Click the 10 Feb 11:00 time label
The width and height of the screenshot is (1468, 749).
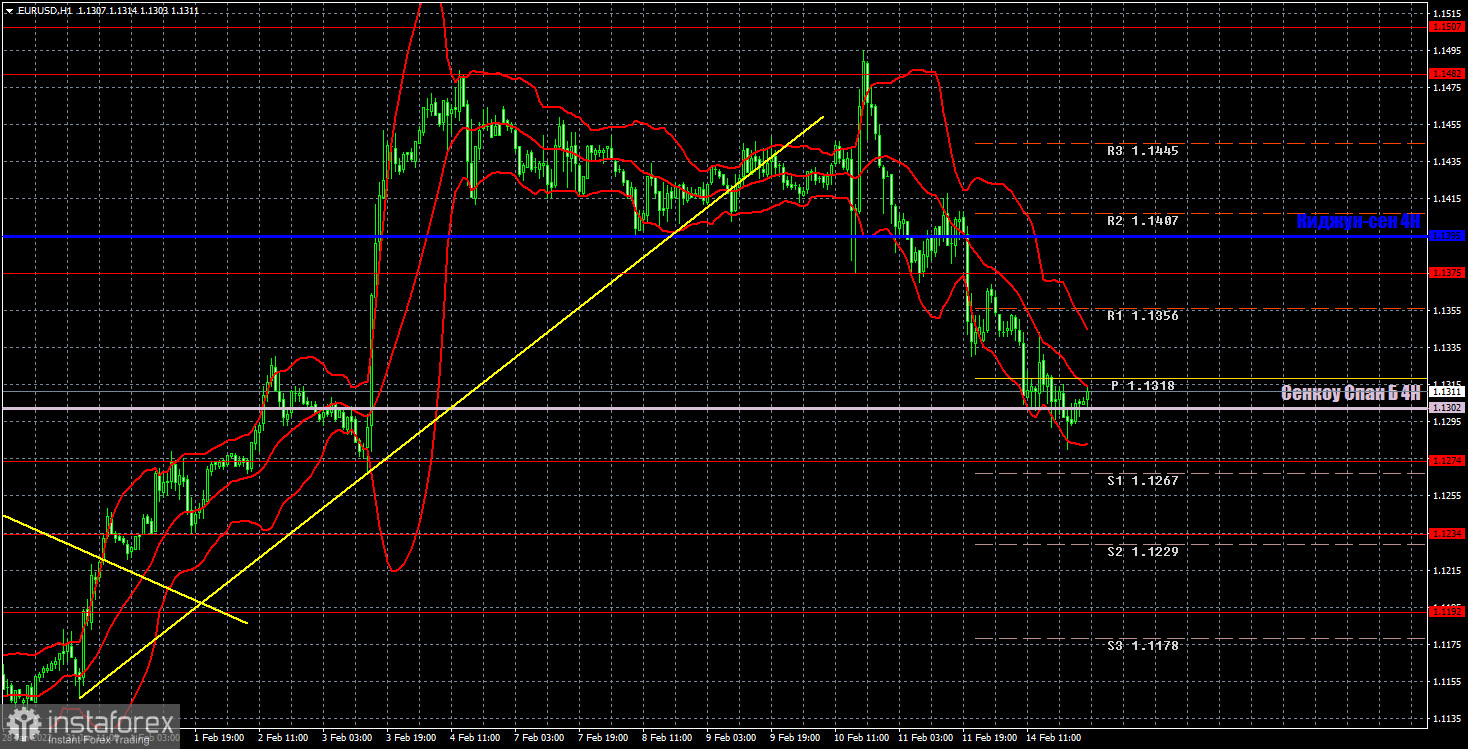click(860, 738)
